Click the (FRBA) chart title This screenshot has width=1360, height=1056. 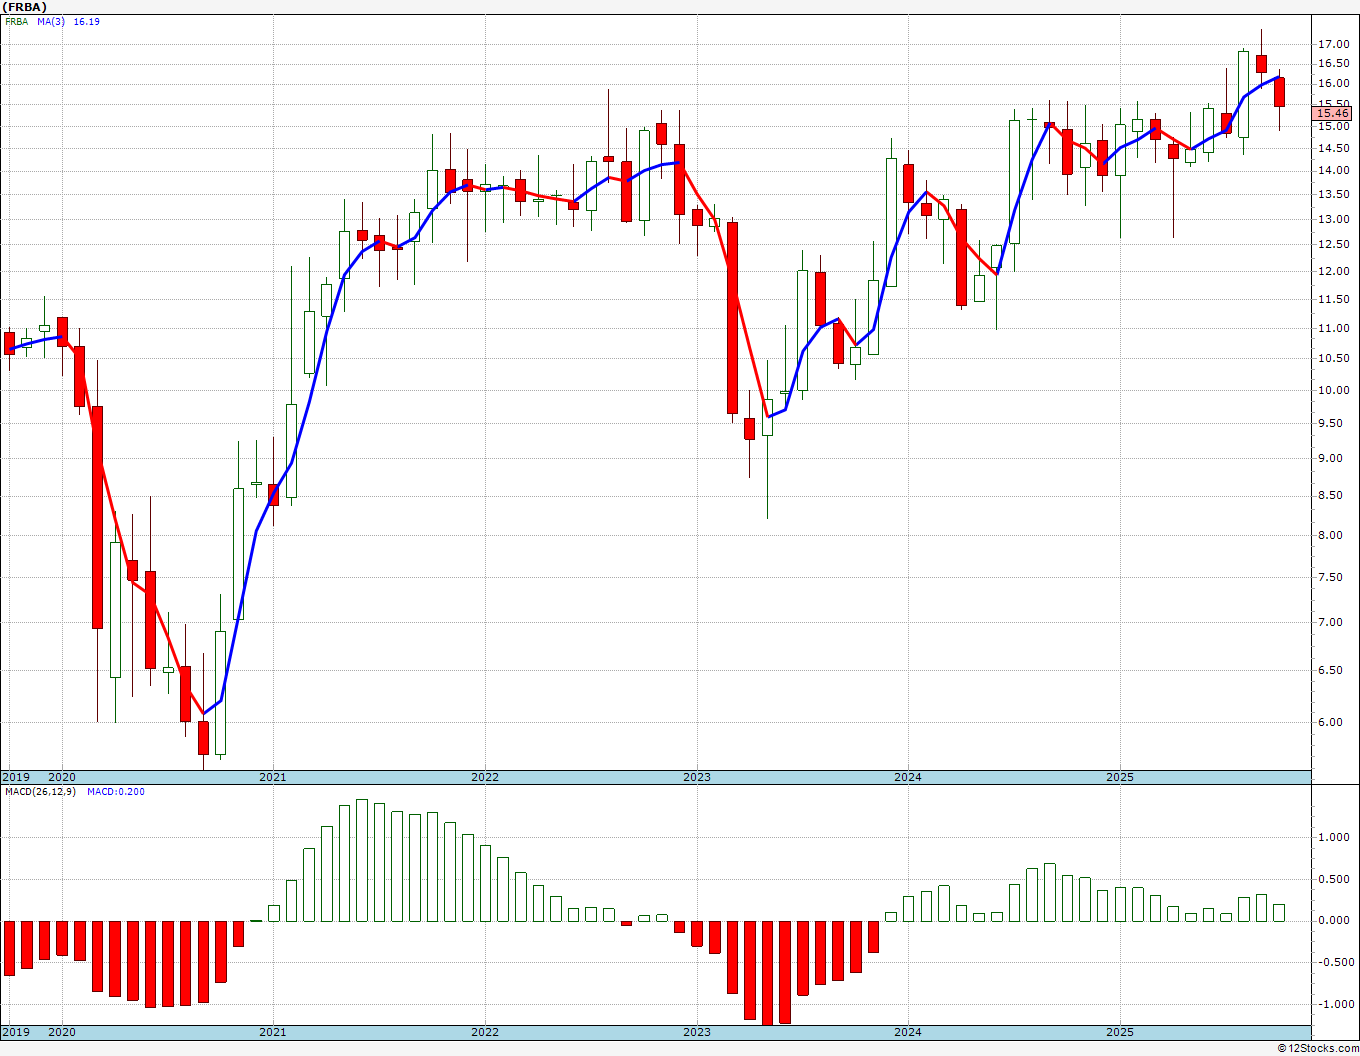(x=25, y=6)
